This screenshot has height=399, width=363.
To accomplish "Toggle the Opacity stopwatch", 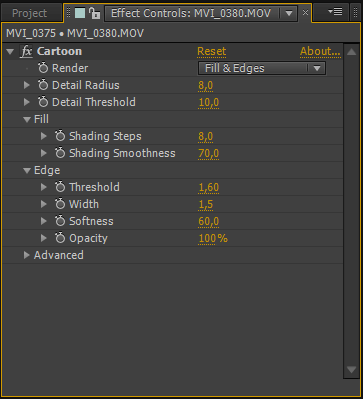I will pyautogui.click(x=60, y=238).
